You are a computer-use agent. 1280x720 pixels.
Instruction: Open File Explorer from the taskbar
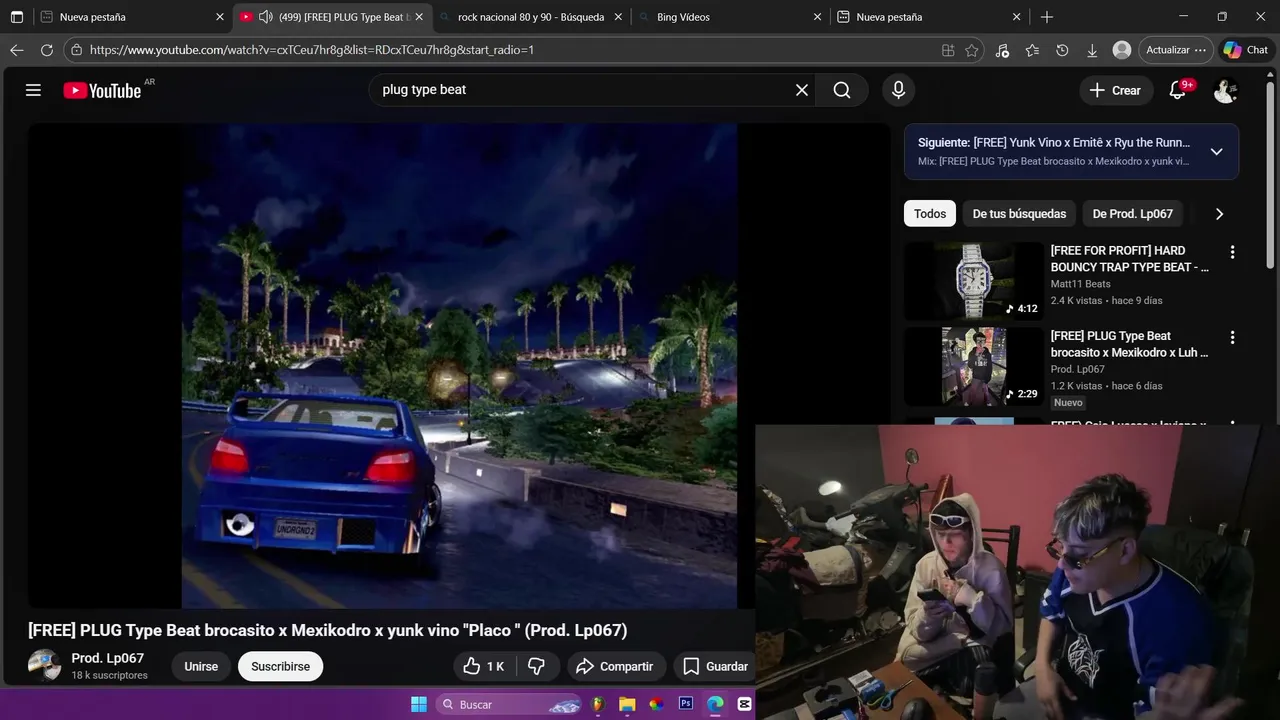(627, 704)
